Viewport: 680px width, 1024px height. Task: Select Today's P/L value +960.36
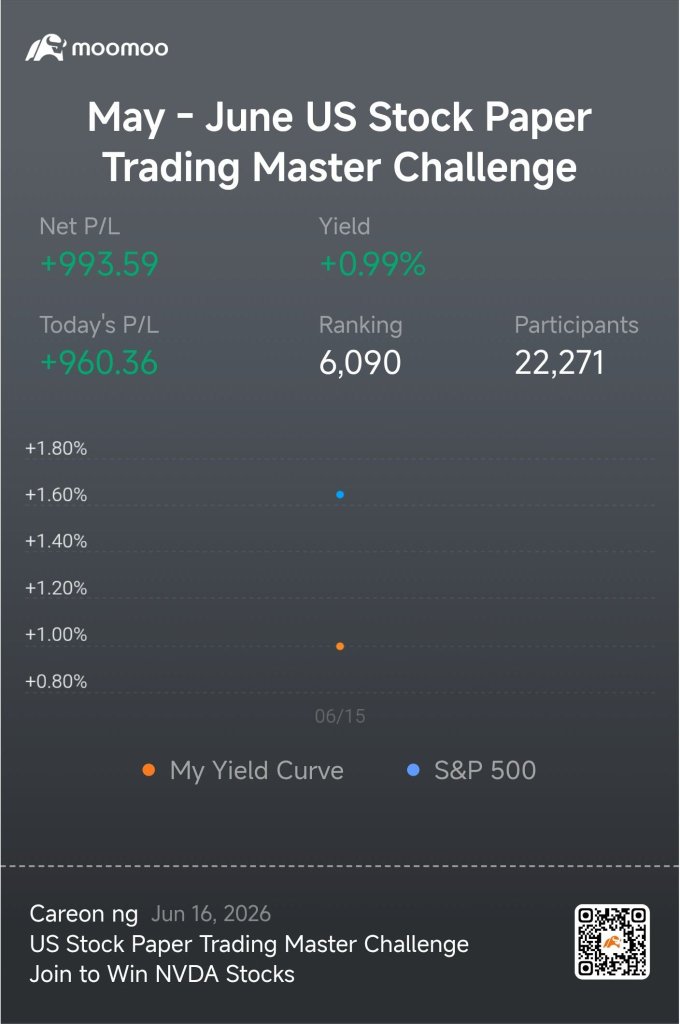click(x=99, y=362)
